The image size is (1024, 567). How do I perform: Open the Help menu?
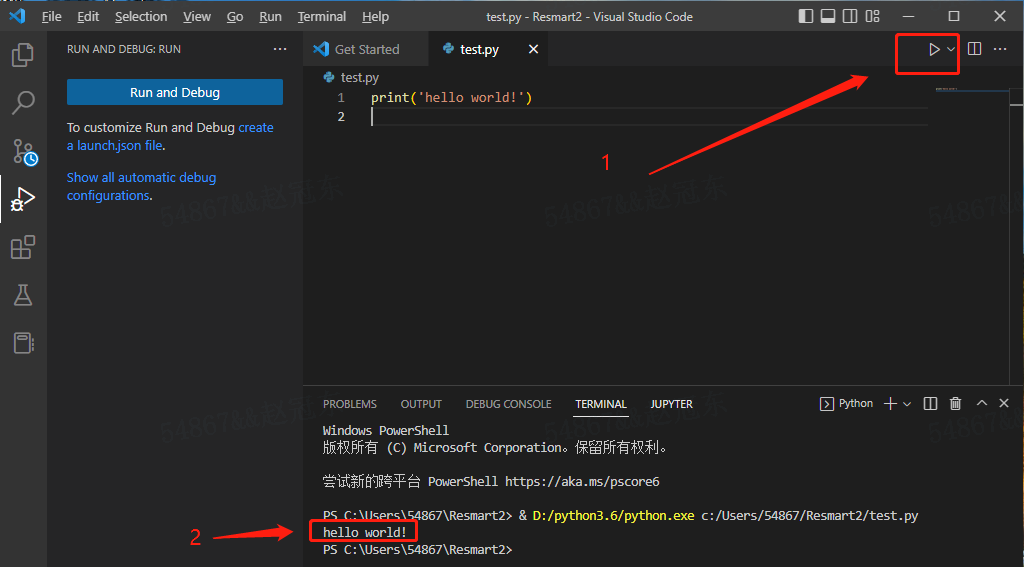point(376,17)
